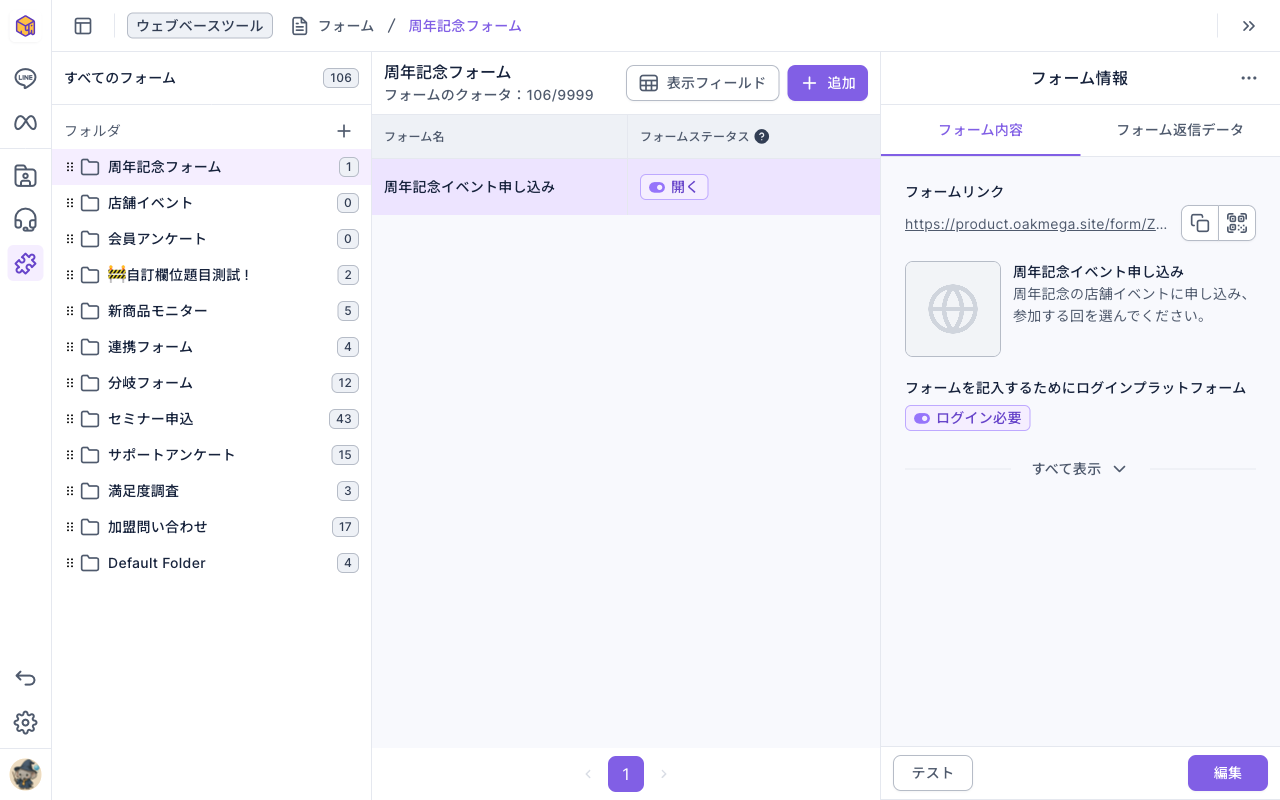Select the すべてのフォーム list entry
The height and width of the screenshot is (800, 1280).
click(211, 78)
